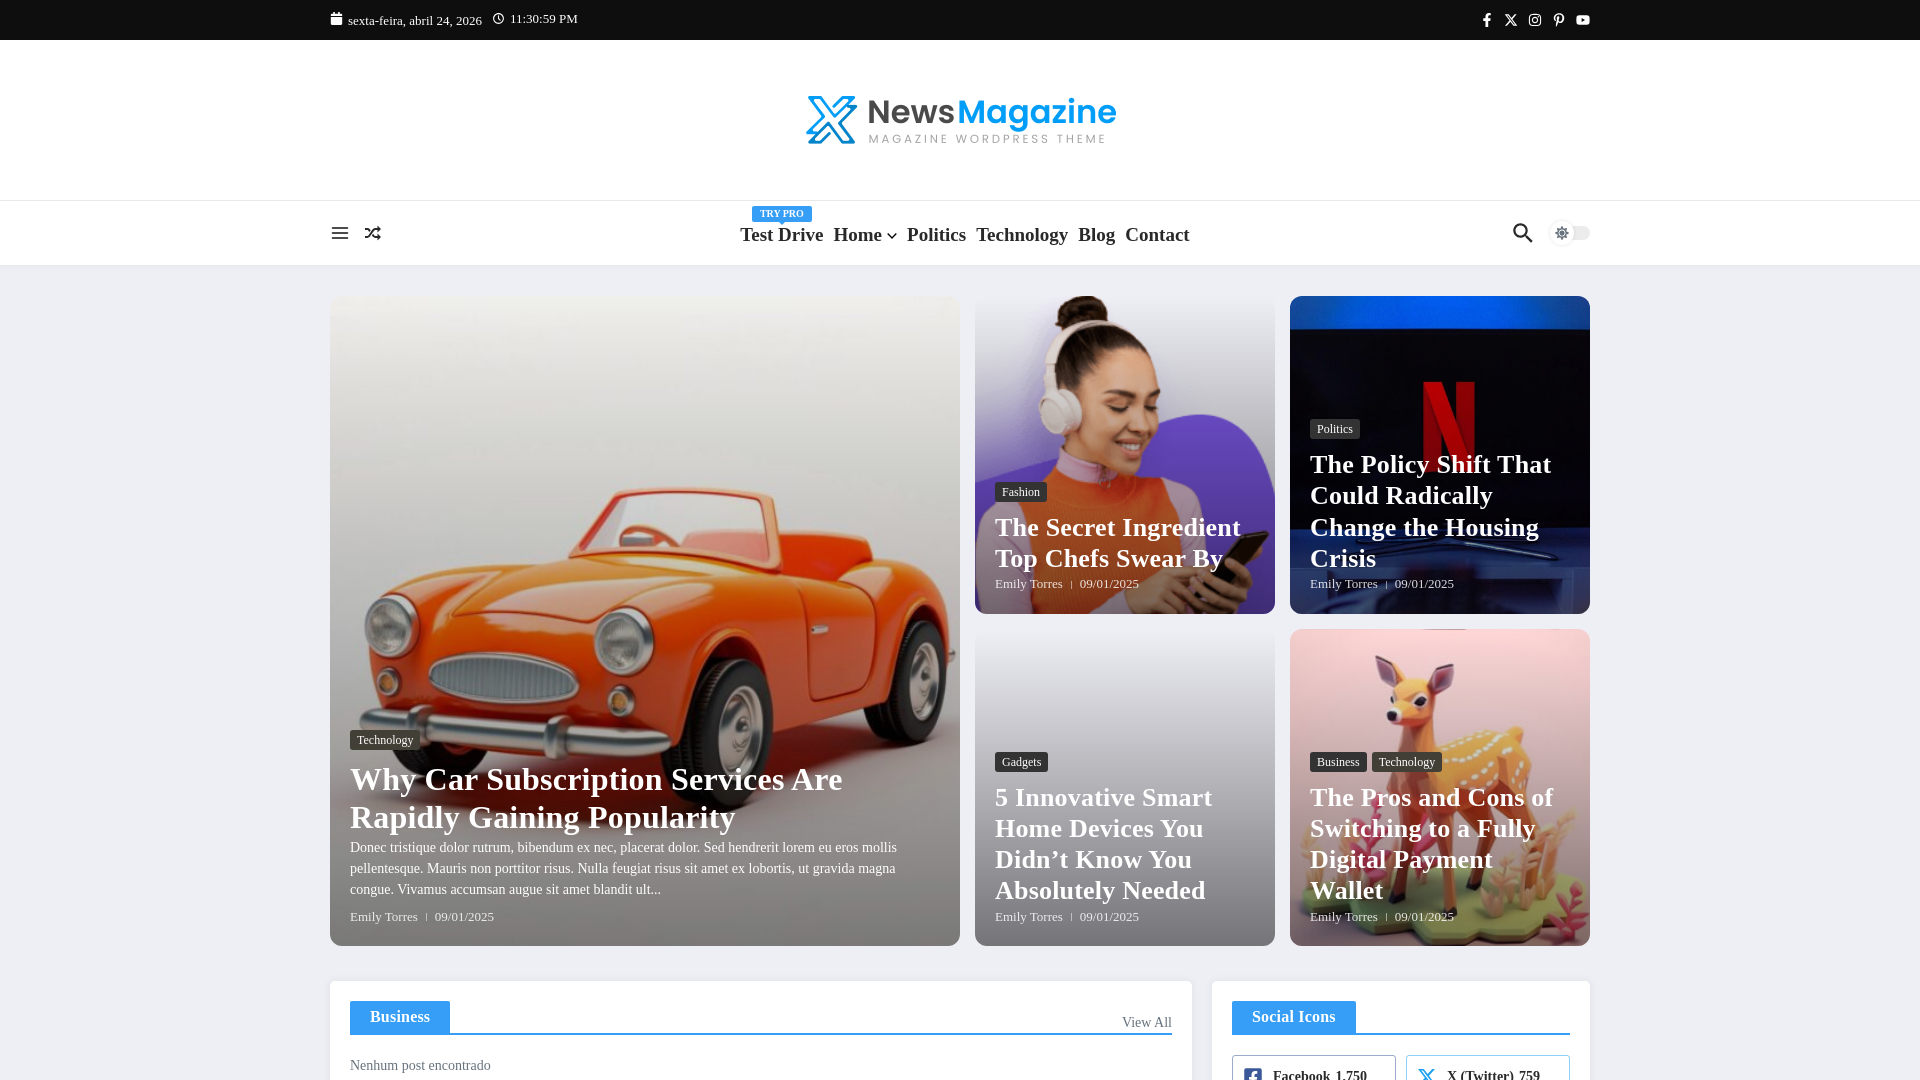Click View All in Business section
This screenshot has width=1920, height=1080.
click(1146, 1022)
